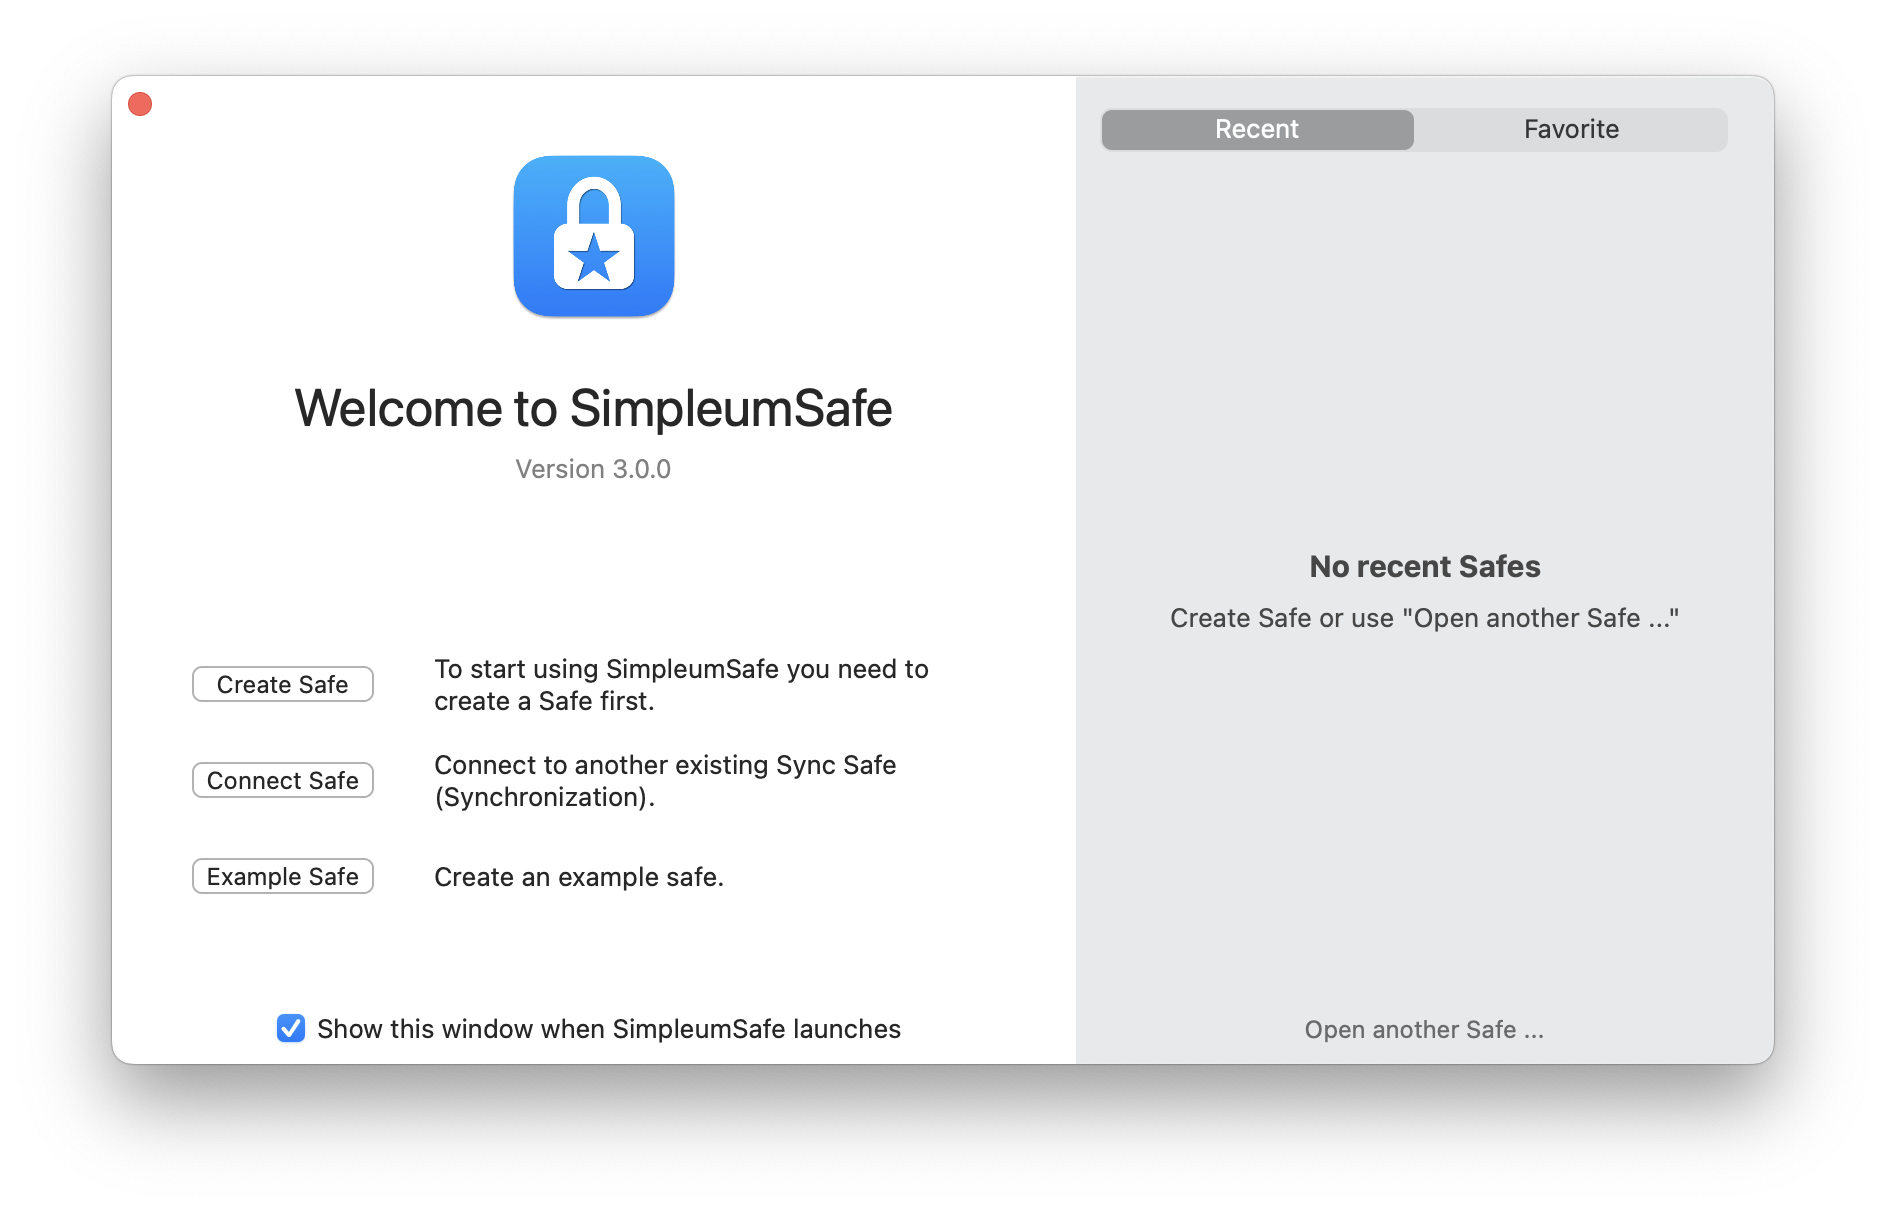This screenshot has width=1886, height=1212.
Task: Click the 'Connect to another existing Sync Safe' description
Action: tap(665, 781)
